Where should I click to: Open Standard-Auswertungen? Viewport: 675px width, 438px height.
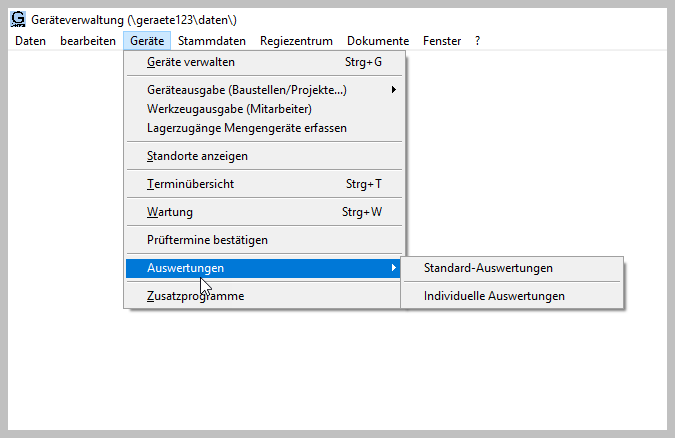(488, 268)
